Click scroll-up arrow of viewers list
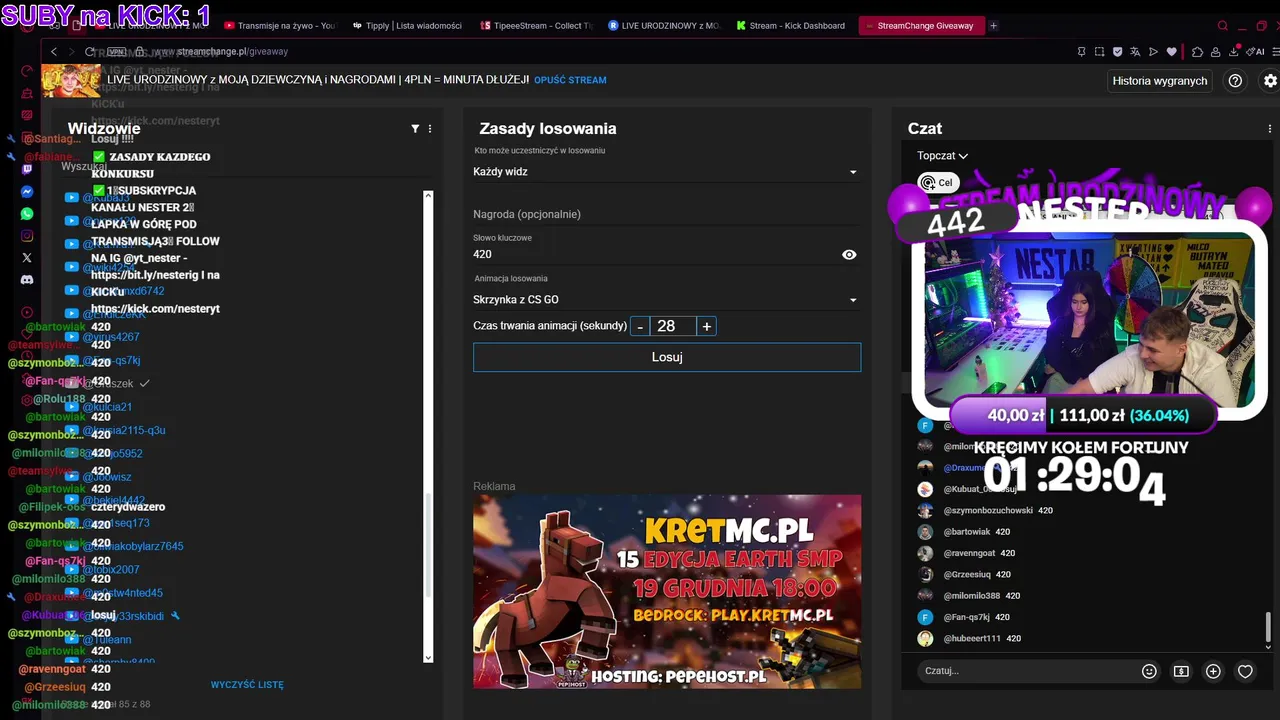The height and width of the screenshot is (720, 1280). click(x=428, y=196)
